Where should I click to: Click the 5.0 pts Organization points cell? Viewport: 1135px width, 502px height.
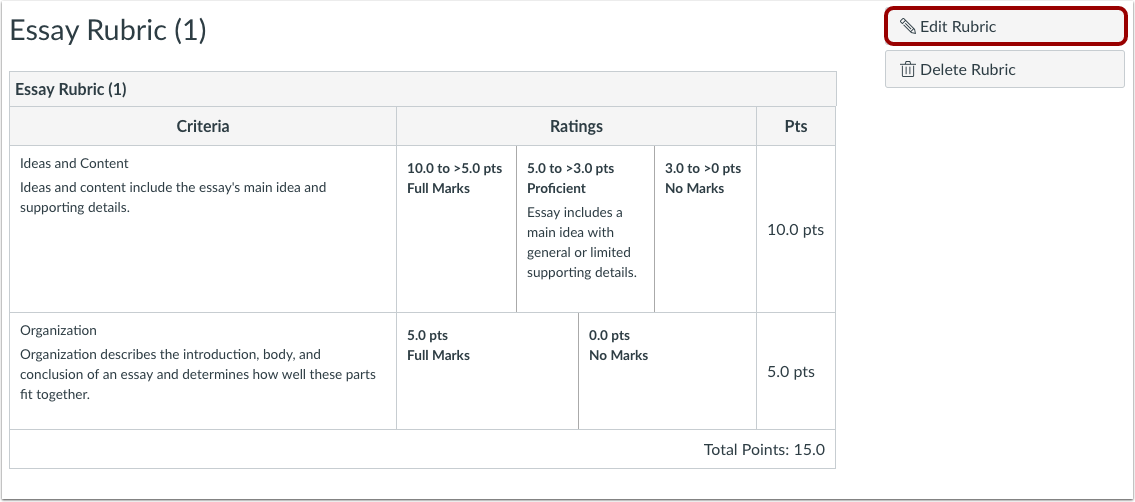point(791,372)
